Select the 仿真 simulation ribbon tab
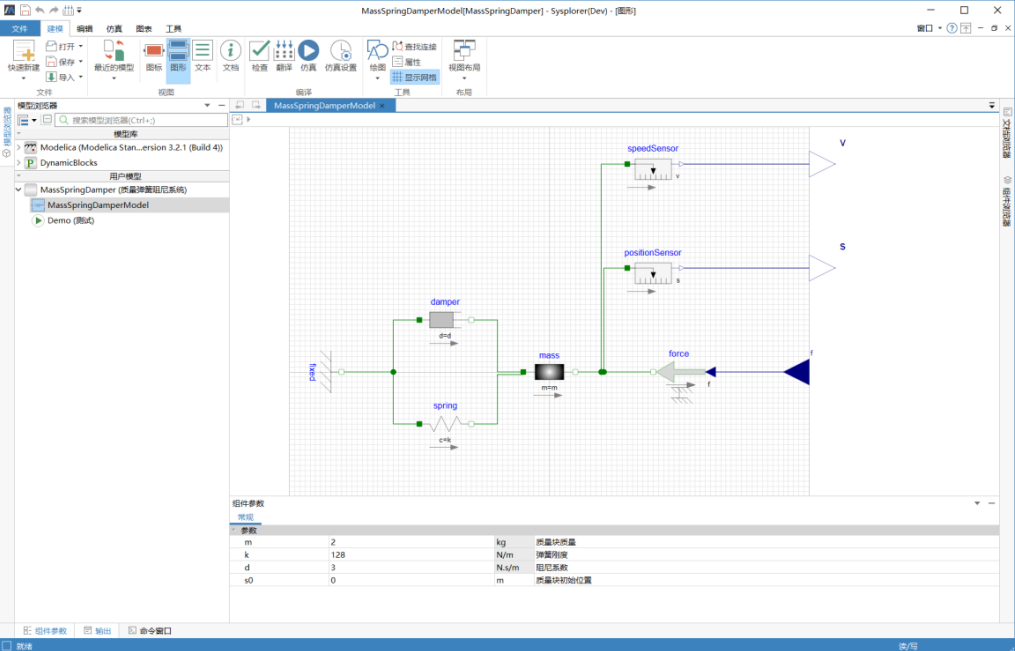This screenshot has width=1015, height=651. coord(114,28)
